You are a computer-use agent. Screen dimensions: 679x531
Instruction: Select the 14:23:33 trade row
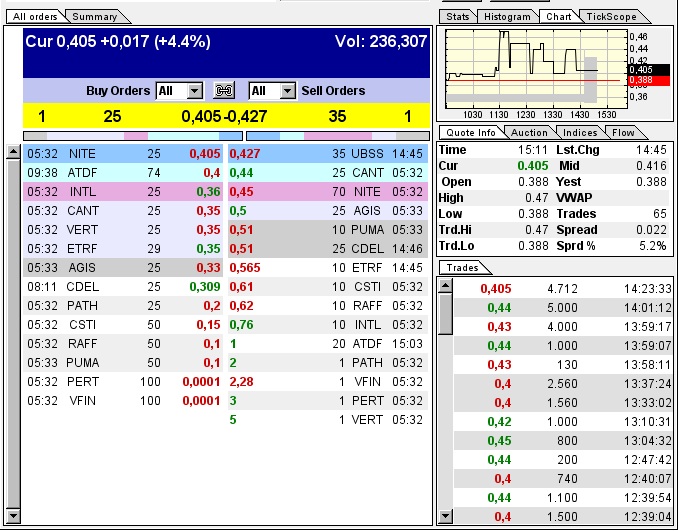(x=558, y=288)
